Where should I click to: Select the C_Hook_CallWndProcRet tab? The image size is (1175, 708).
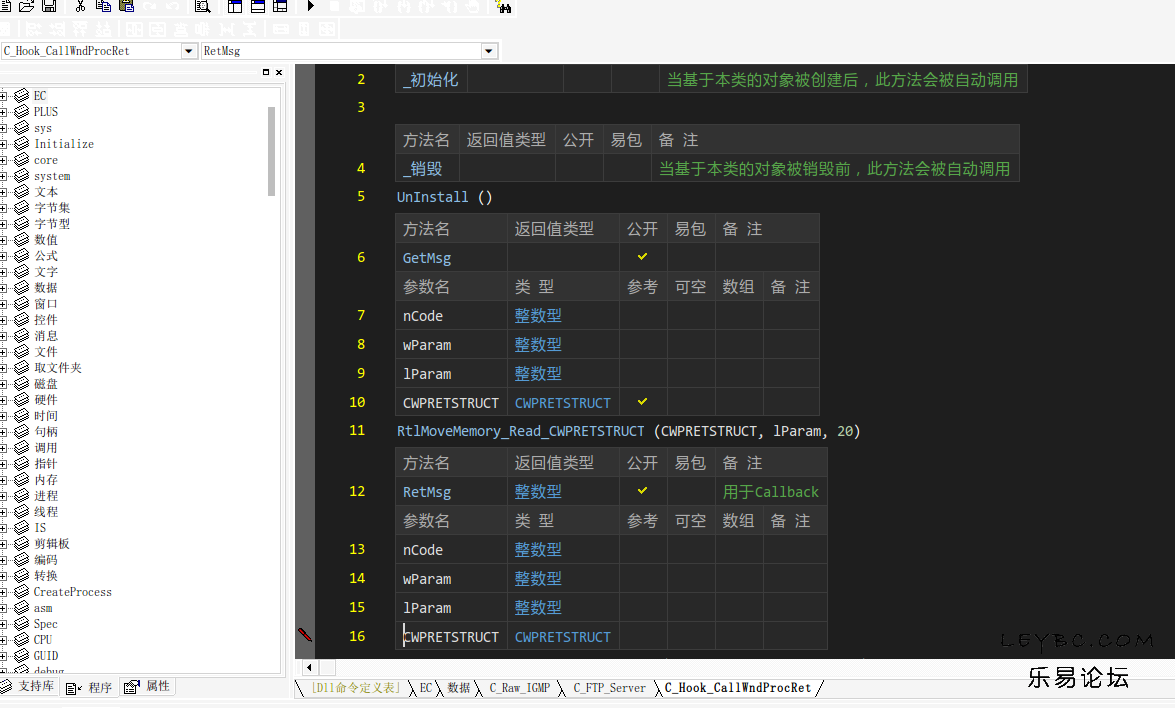[x=737, y=688]
